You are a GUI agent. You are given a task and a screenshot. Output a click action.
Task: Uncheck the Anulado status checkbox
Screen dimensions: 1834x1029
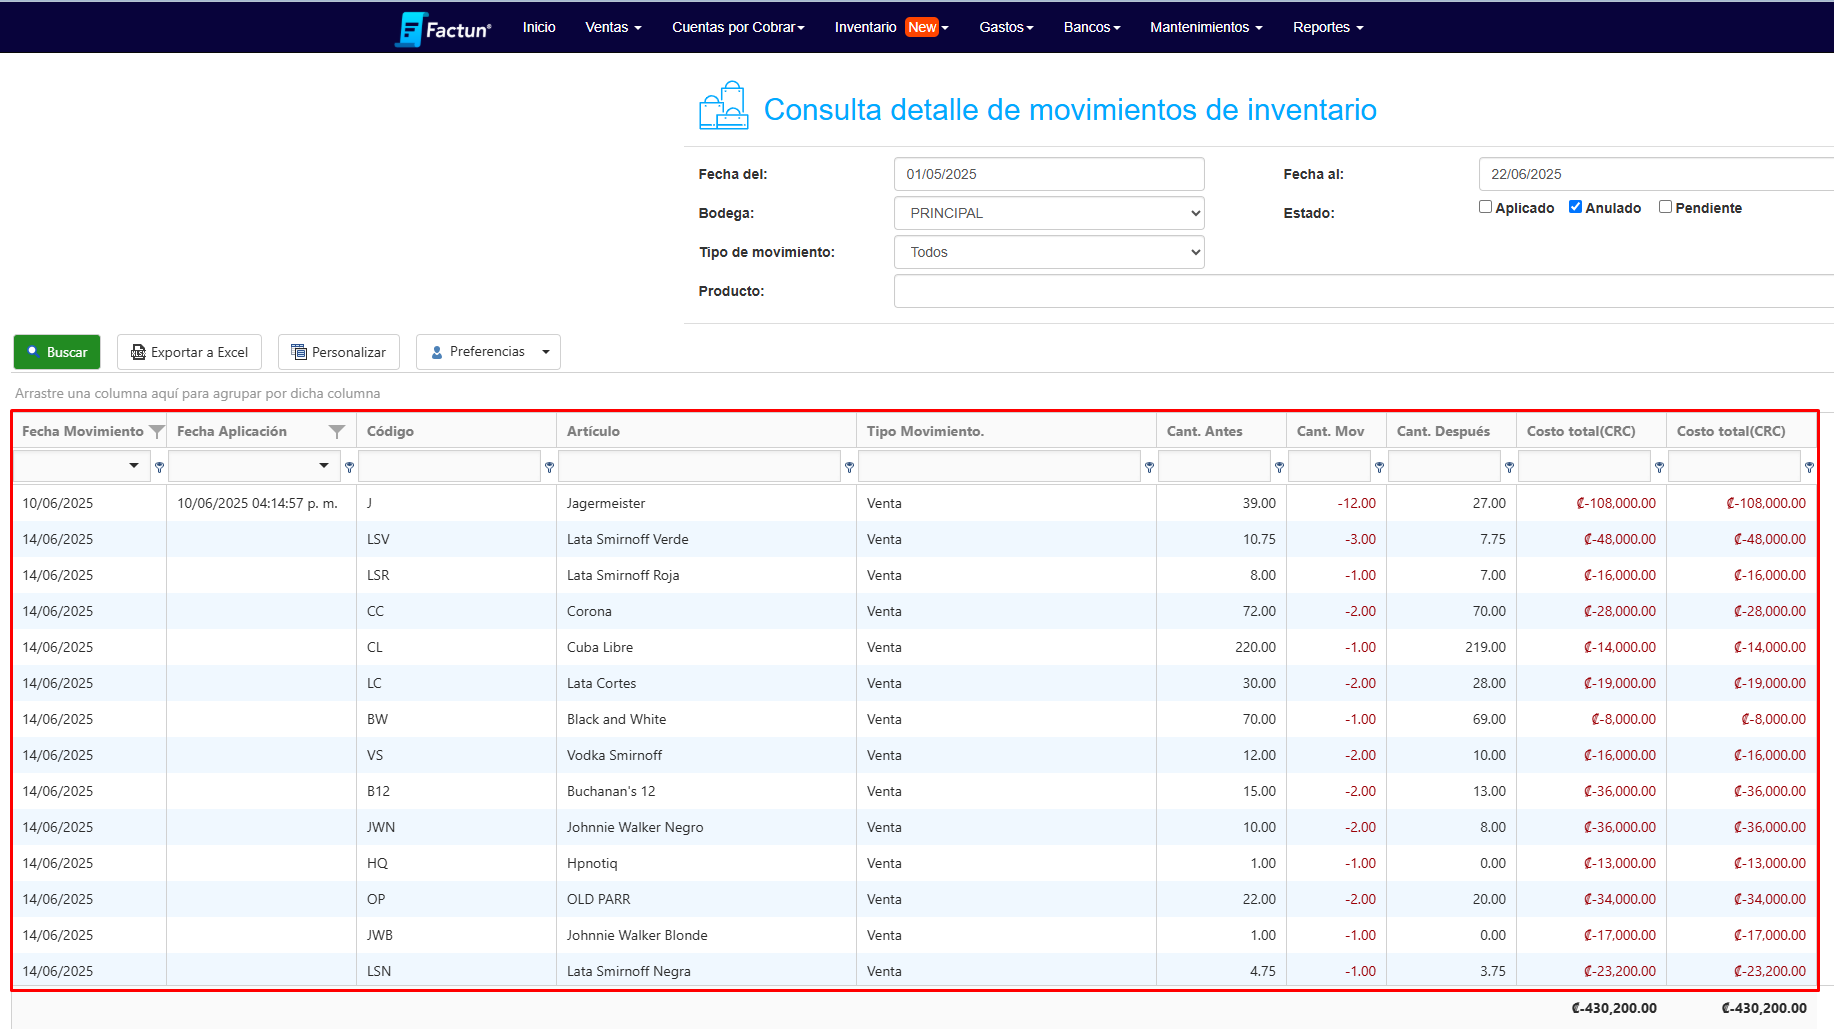tap(1575, 207)
